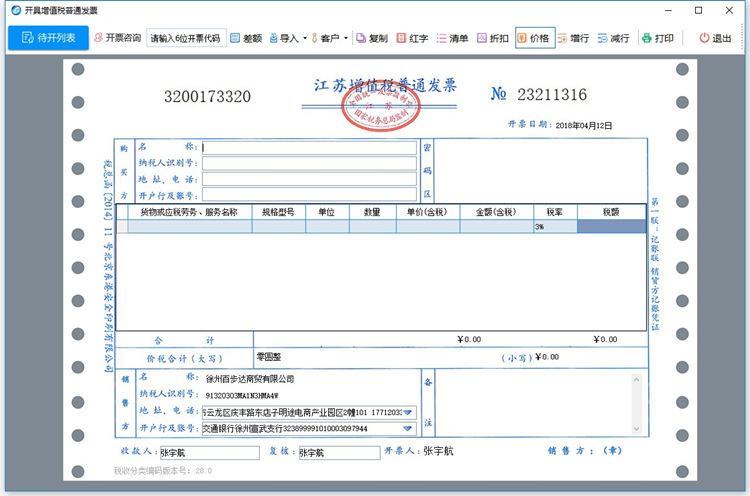Viewport: 750px width, 496px height.
Task: Click the first row's selector box
Action: click(122, 226)
